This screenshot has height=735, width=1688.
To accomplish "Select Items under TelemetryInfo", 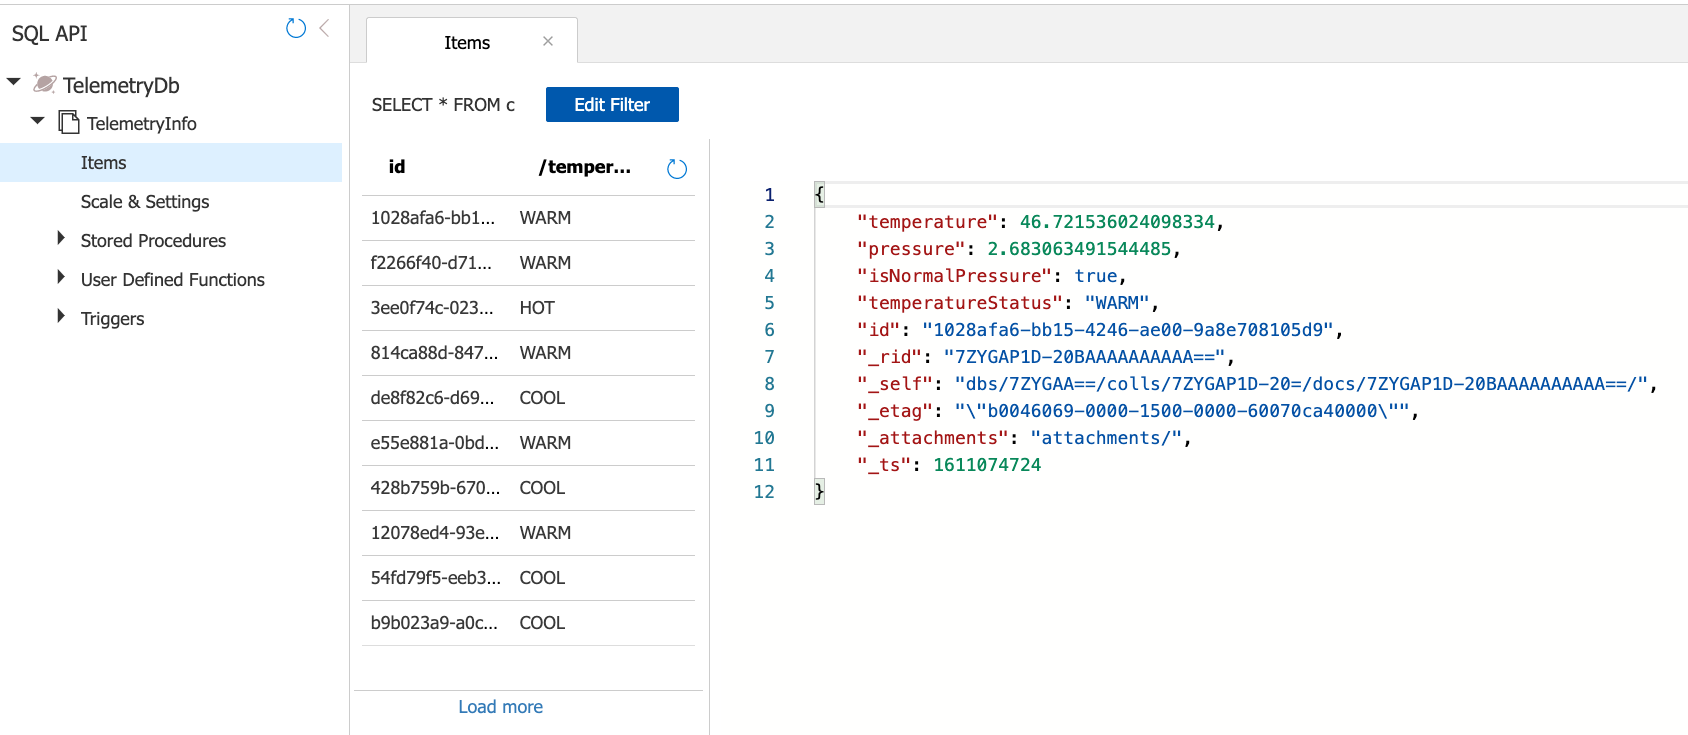I will click(x=104, y=163).
